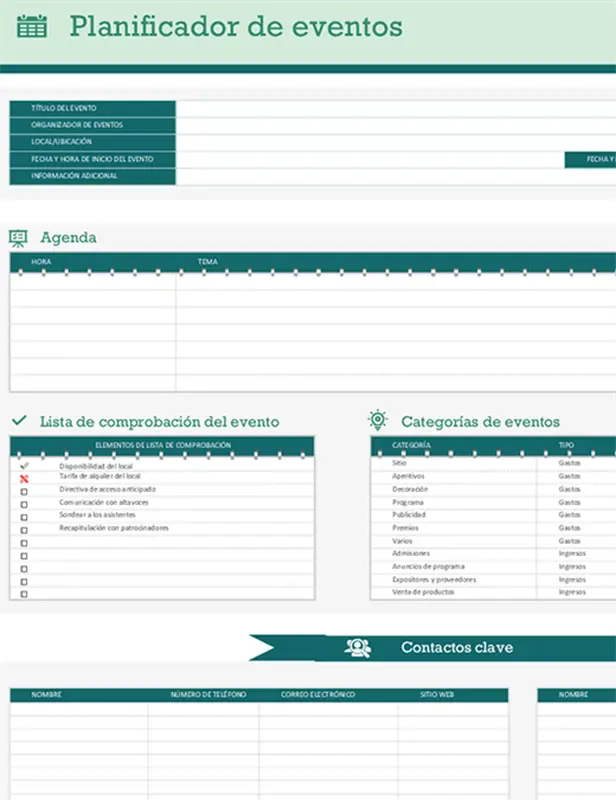The image size is (616, 800).
Task: Tick the Sondear a los asistentes checkbox
Action: [x=24, y=517]
